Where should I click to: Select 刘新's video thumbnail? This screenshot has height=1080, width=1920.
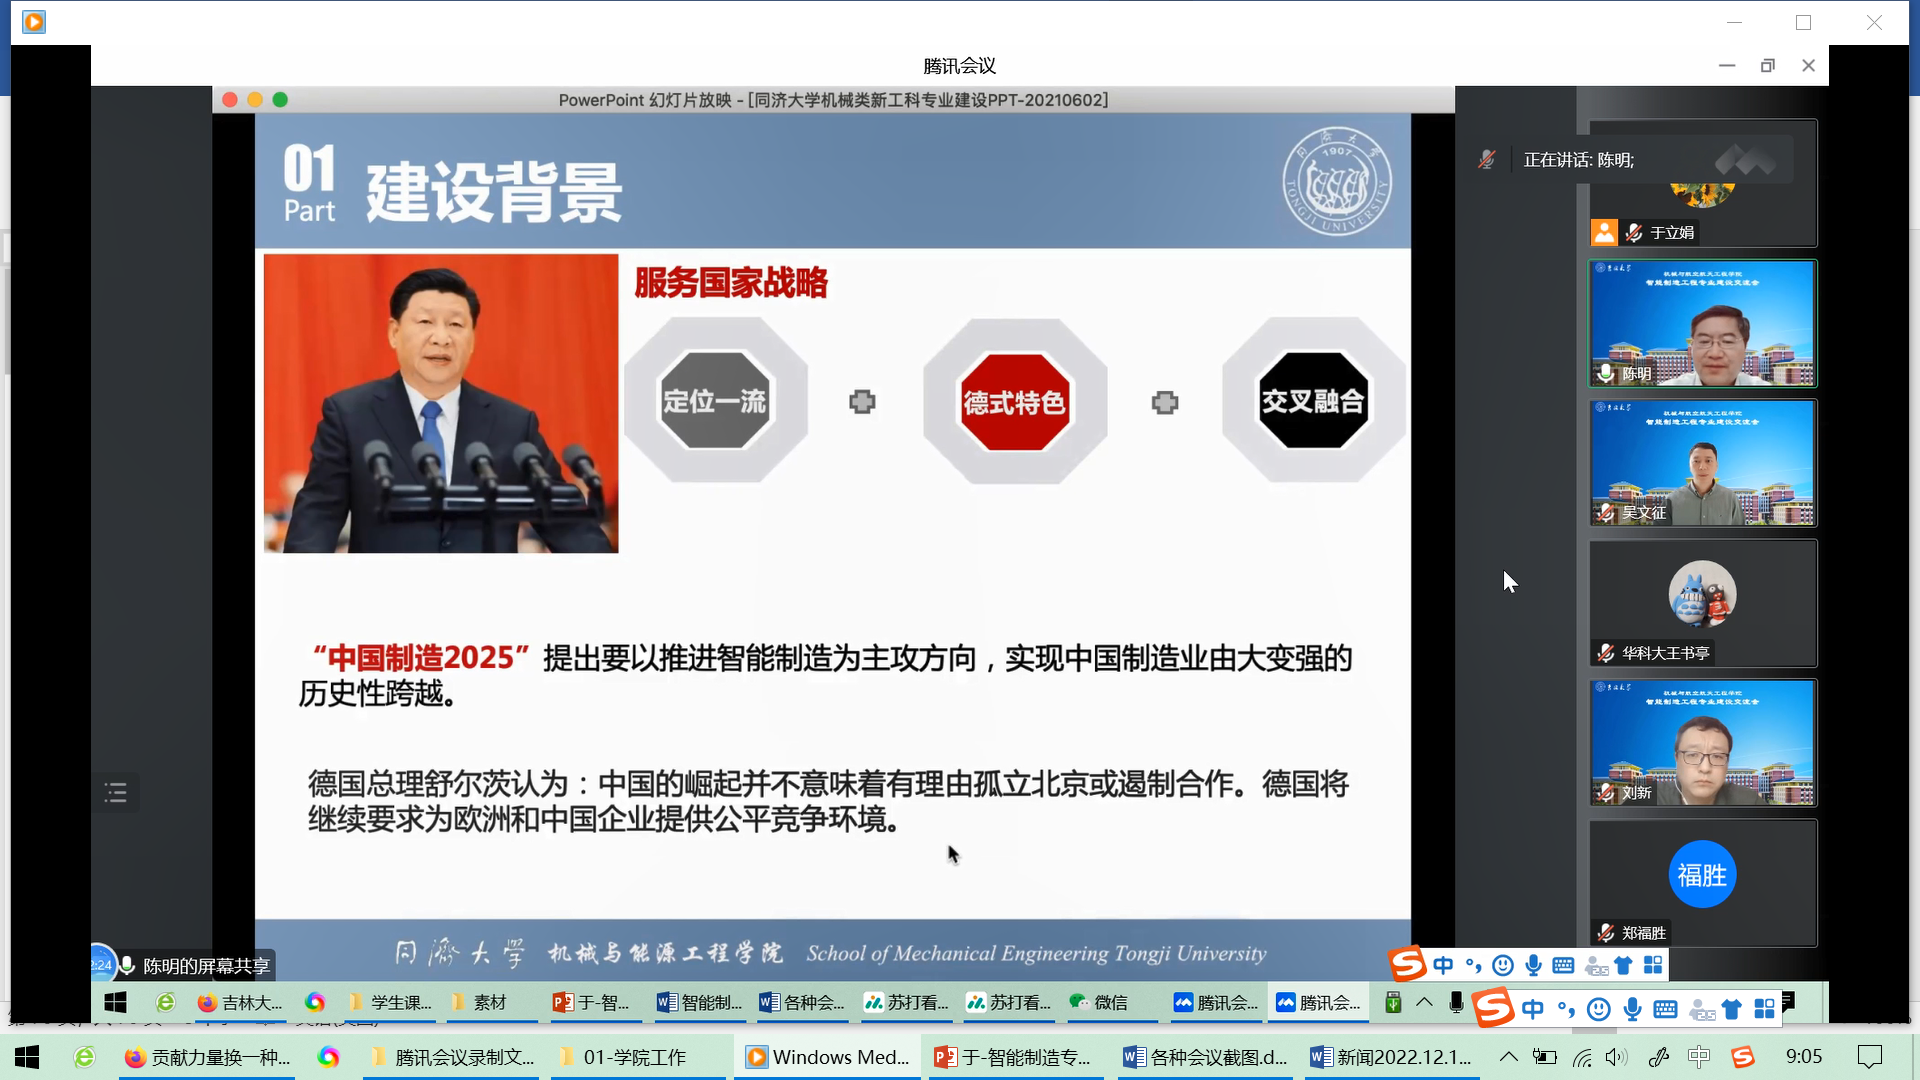click(1702, 742)
